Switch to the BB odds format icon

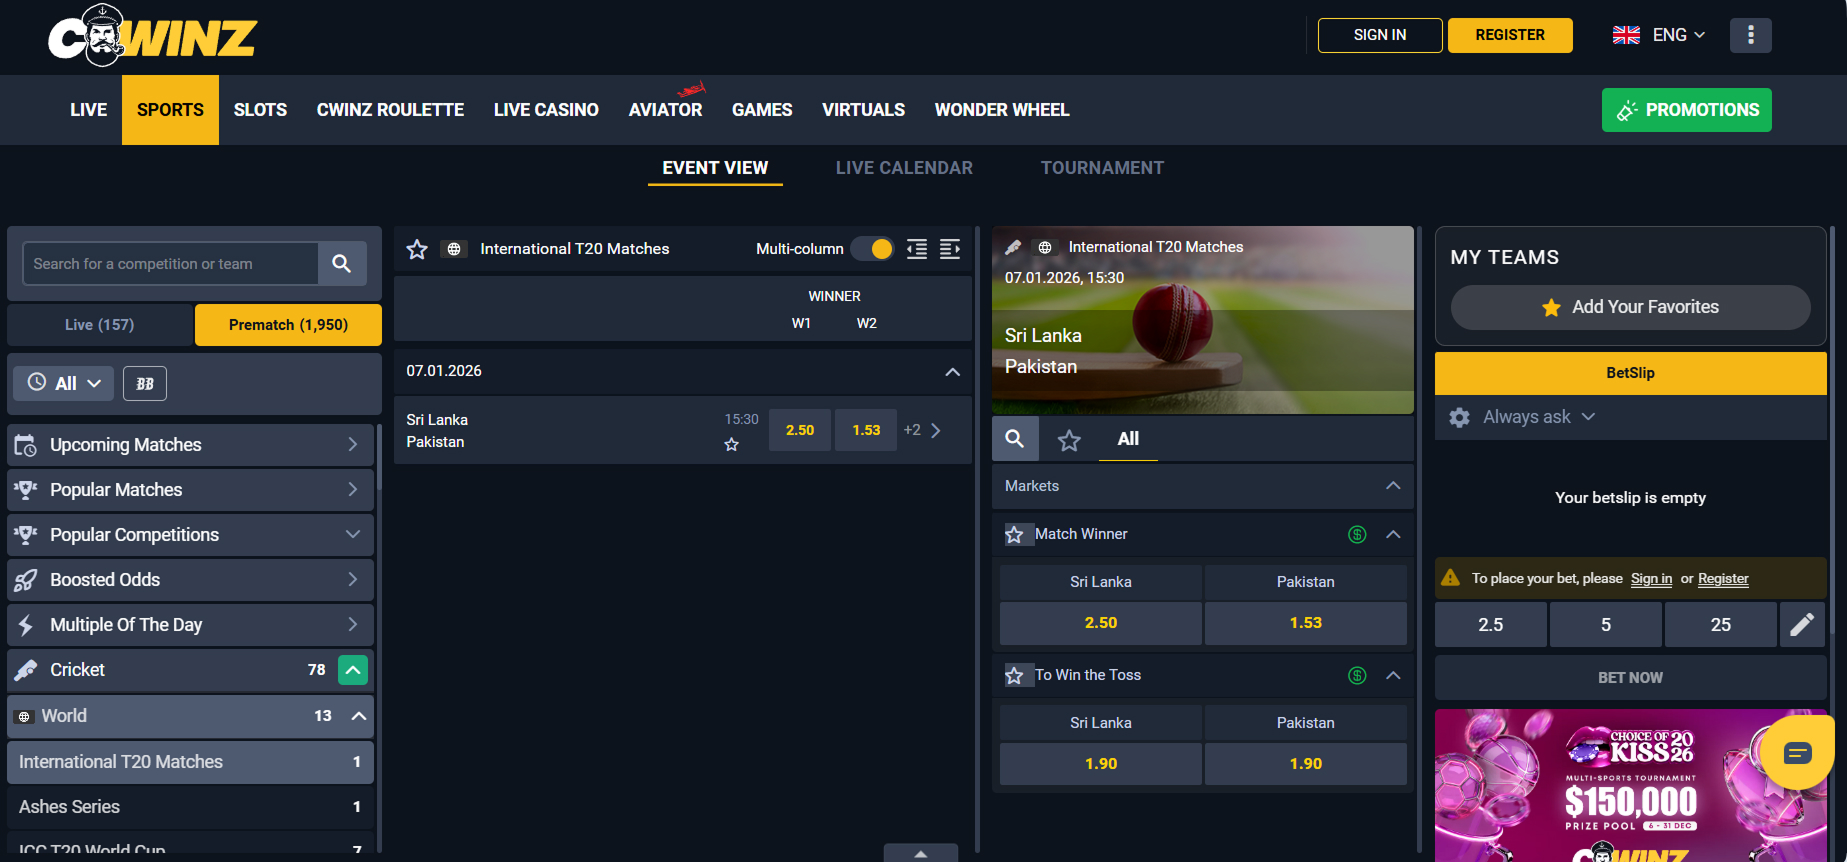[x=145, y=384]
